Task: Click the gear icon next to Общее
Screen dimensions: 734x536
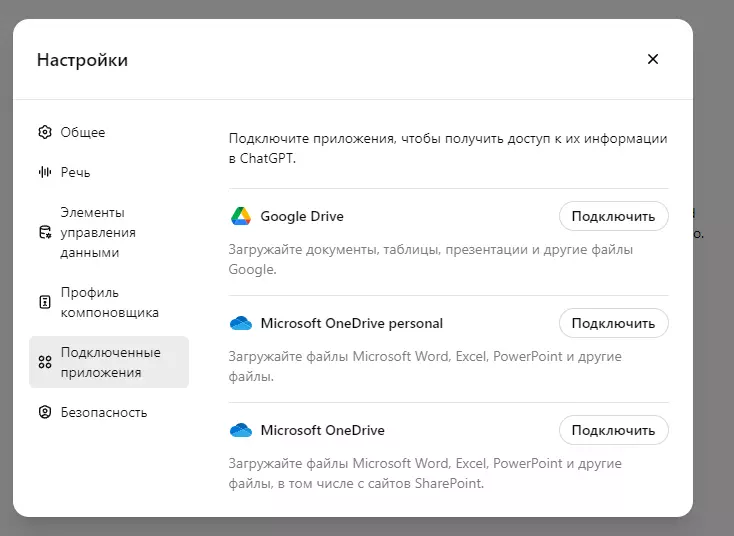Action: point(44,132)
